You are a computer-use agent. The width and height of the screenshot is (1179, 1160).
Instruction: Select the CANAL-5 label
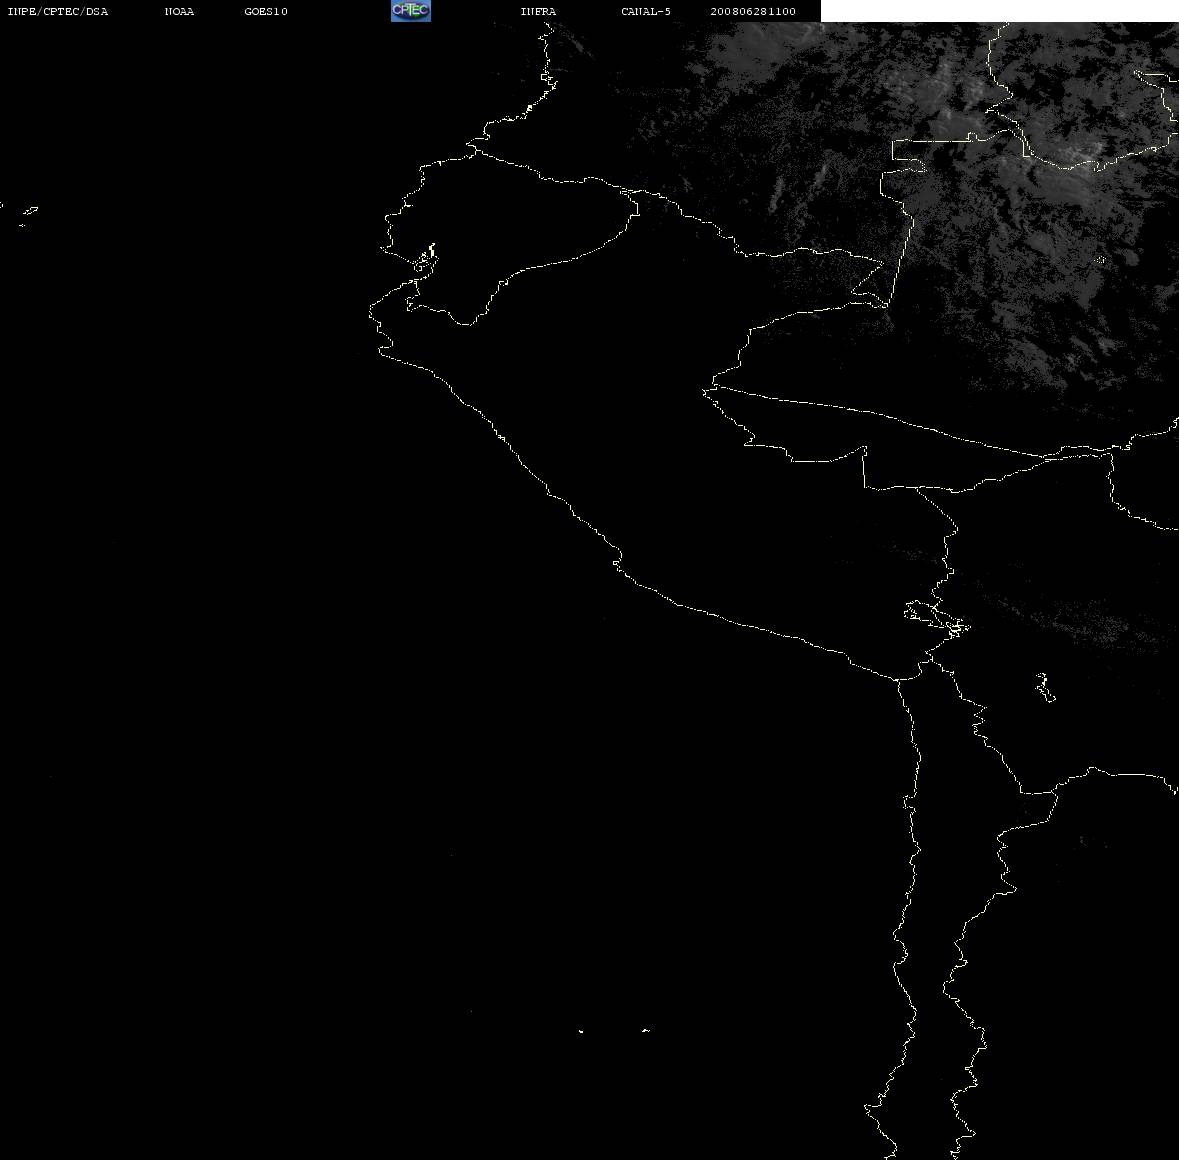coord(646,11)
